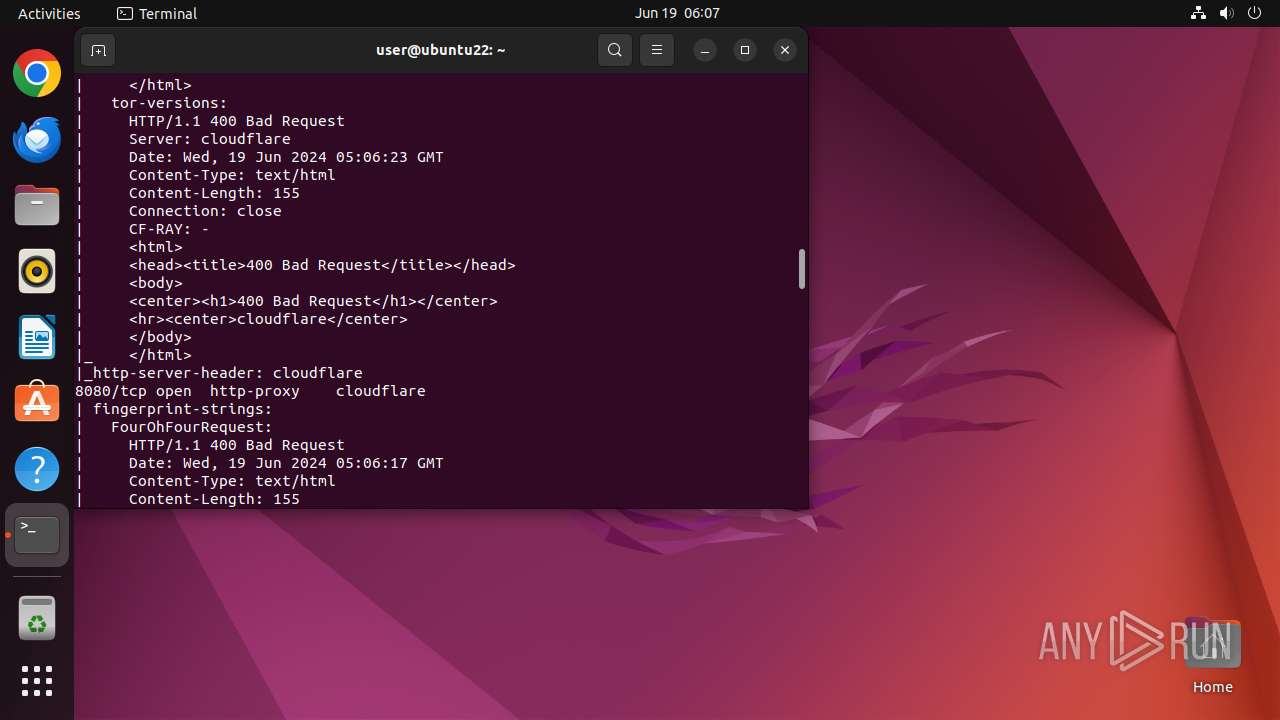Click the '<head><title>400 Bad Request' line

pyautogui.click(x=322, y=265)
